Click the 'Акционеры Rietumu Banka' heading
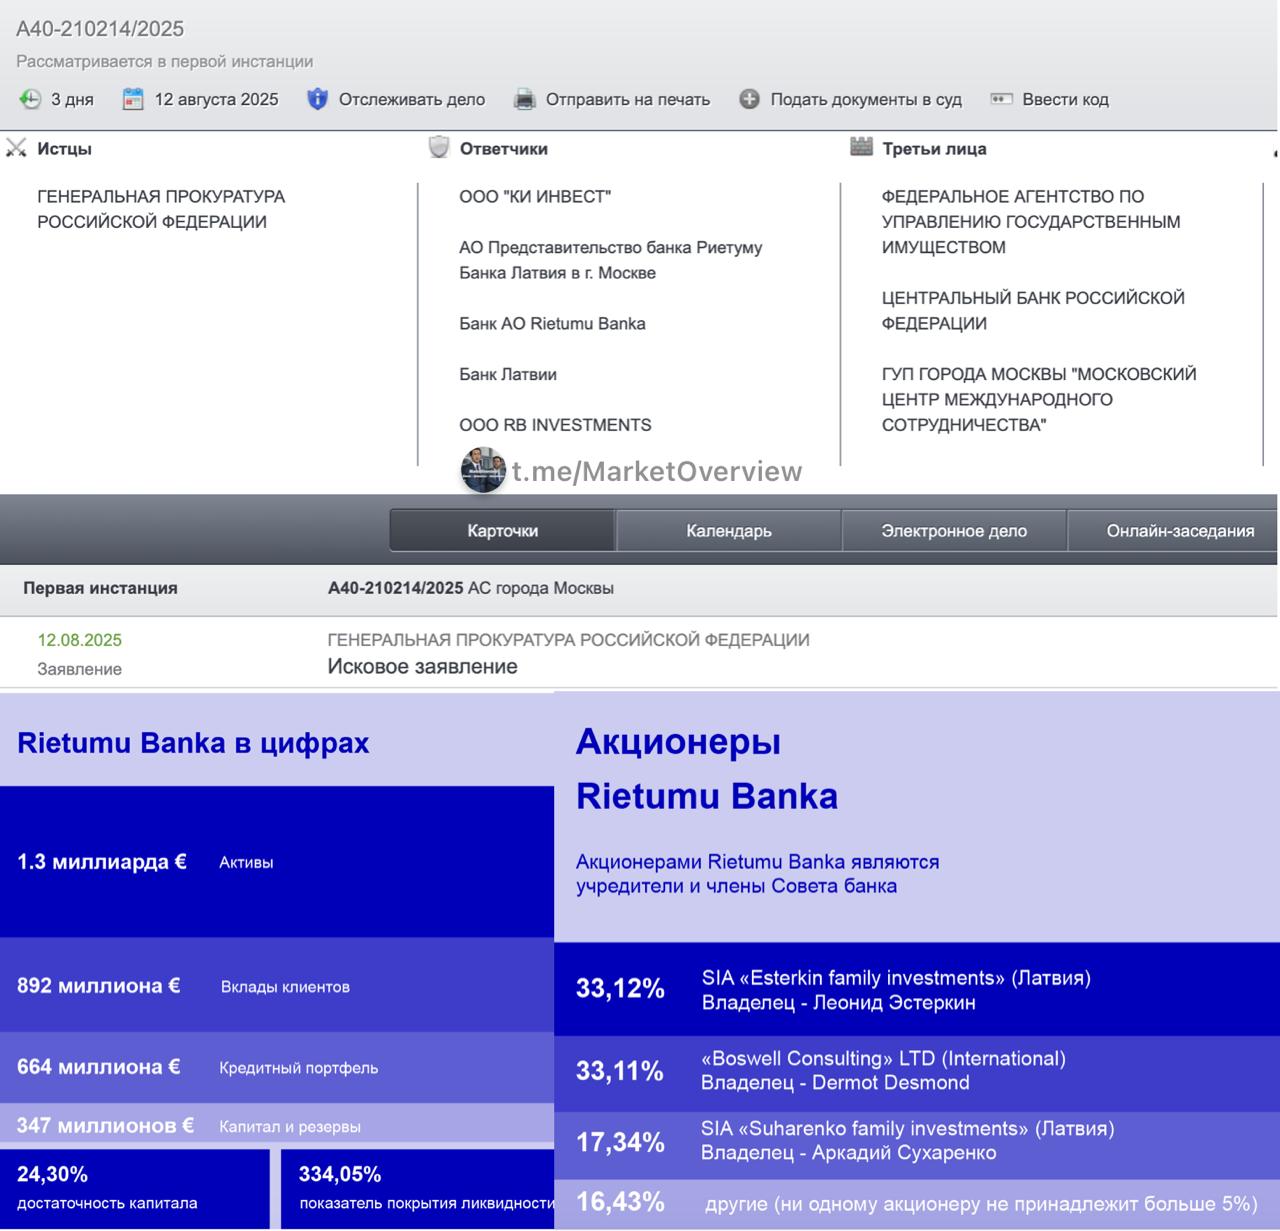The width and height of the screenshot is (1280, 1231). click(707, 769)
